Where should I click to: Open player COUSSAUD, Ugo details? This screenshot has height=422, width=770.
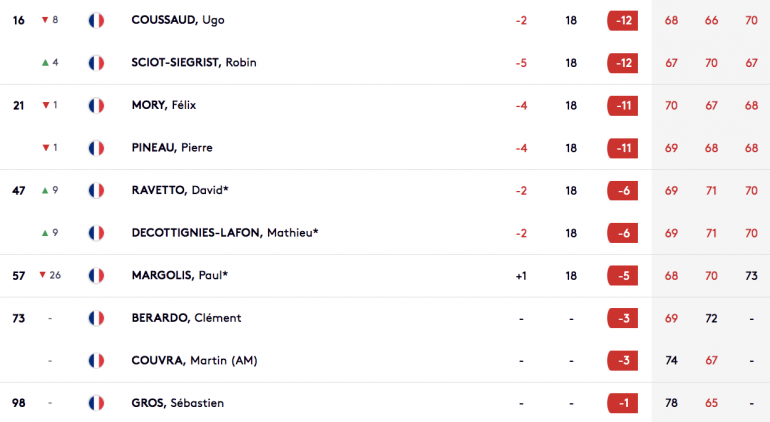point(178,20)
